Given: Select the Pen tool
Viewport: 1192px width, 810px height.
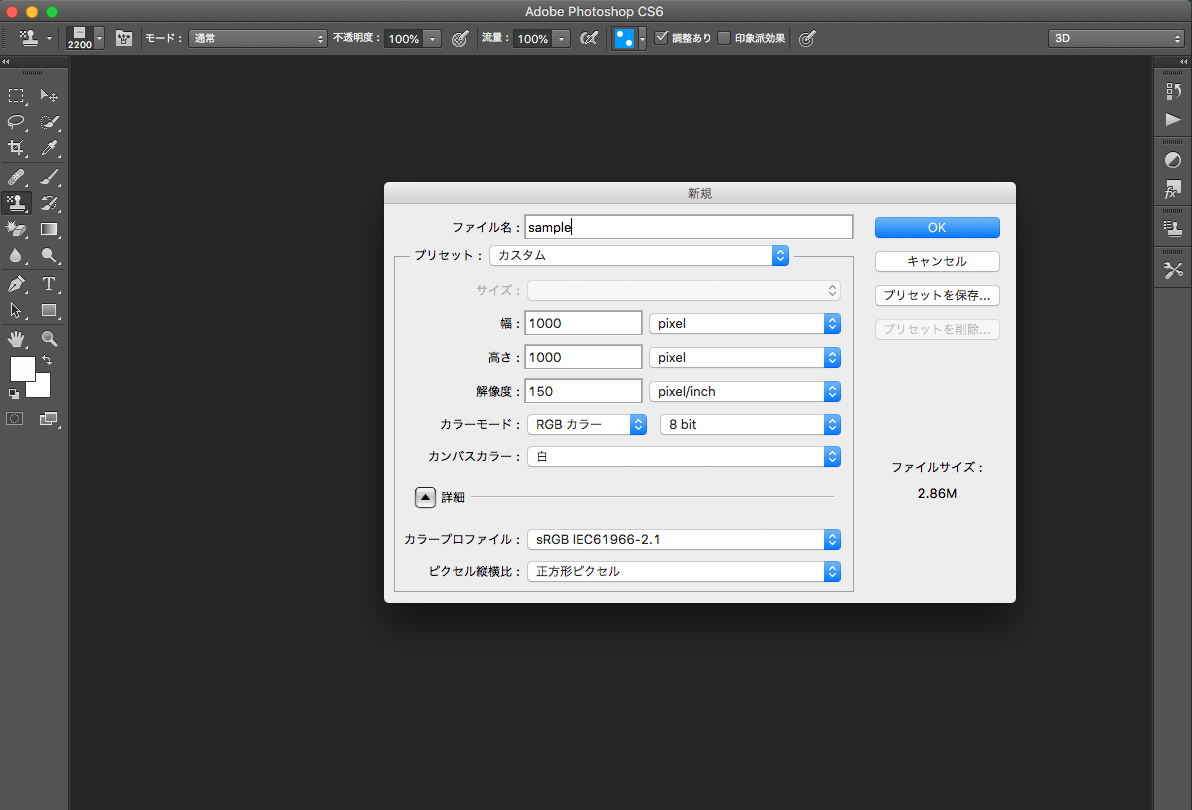Looking at the screenshot, I should point(16,284).
